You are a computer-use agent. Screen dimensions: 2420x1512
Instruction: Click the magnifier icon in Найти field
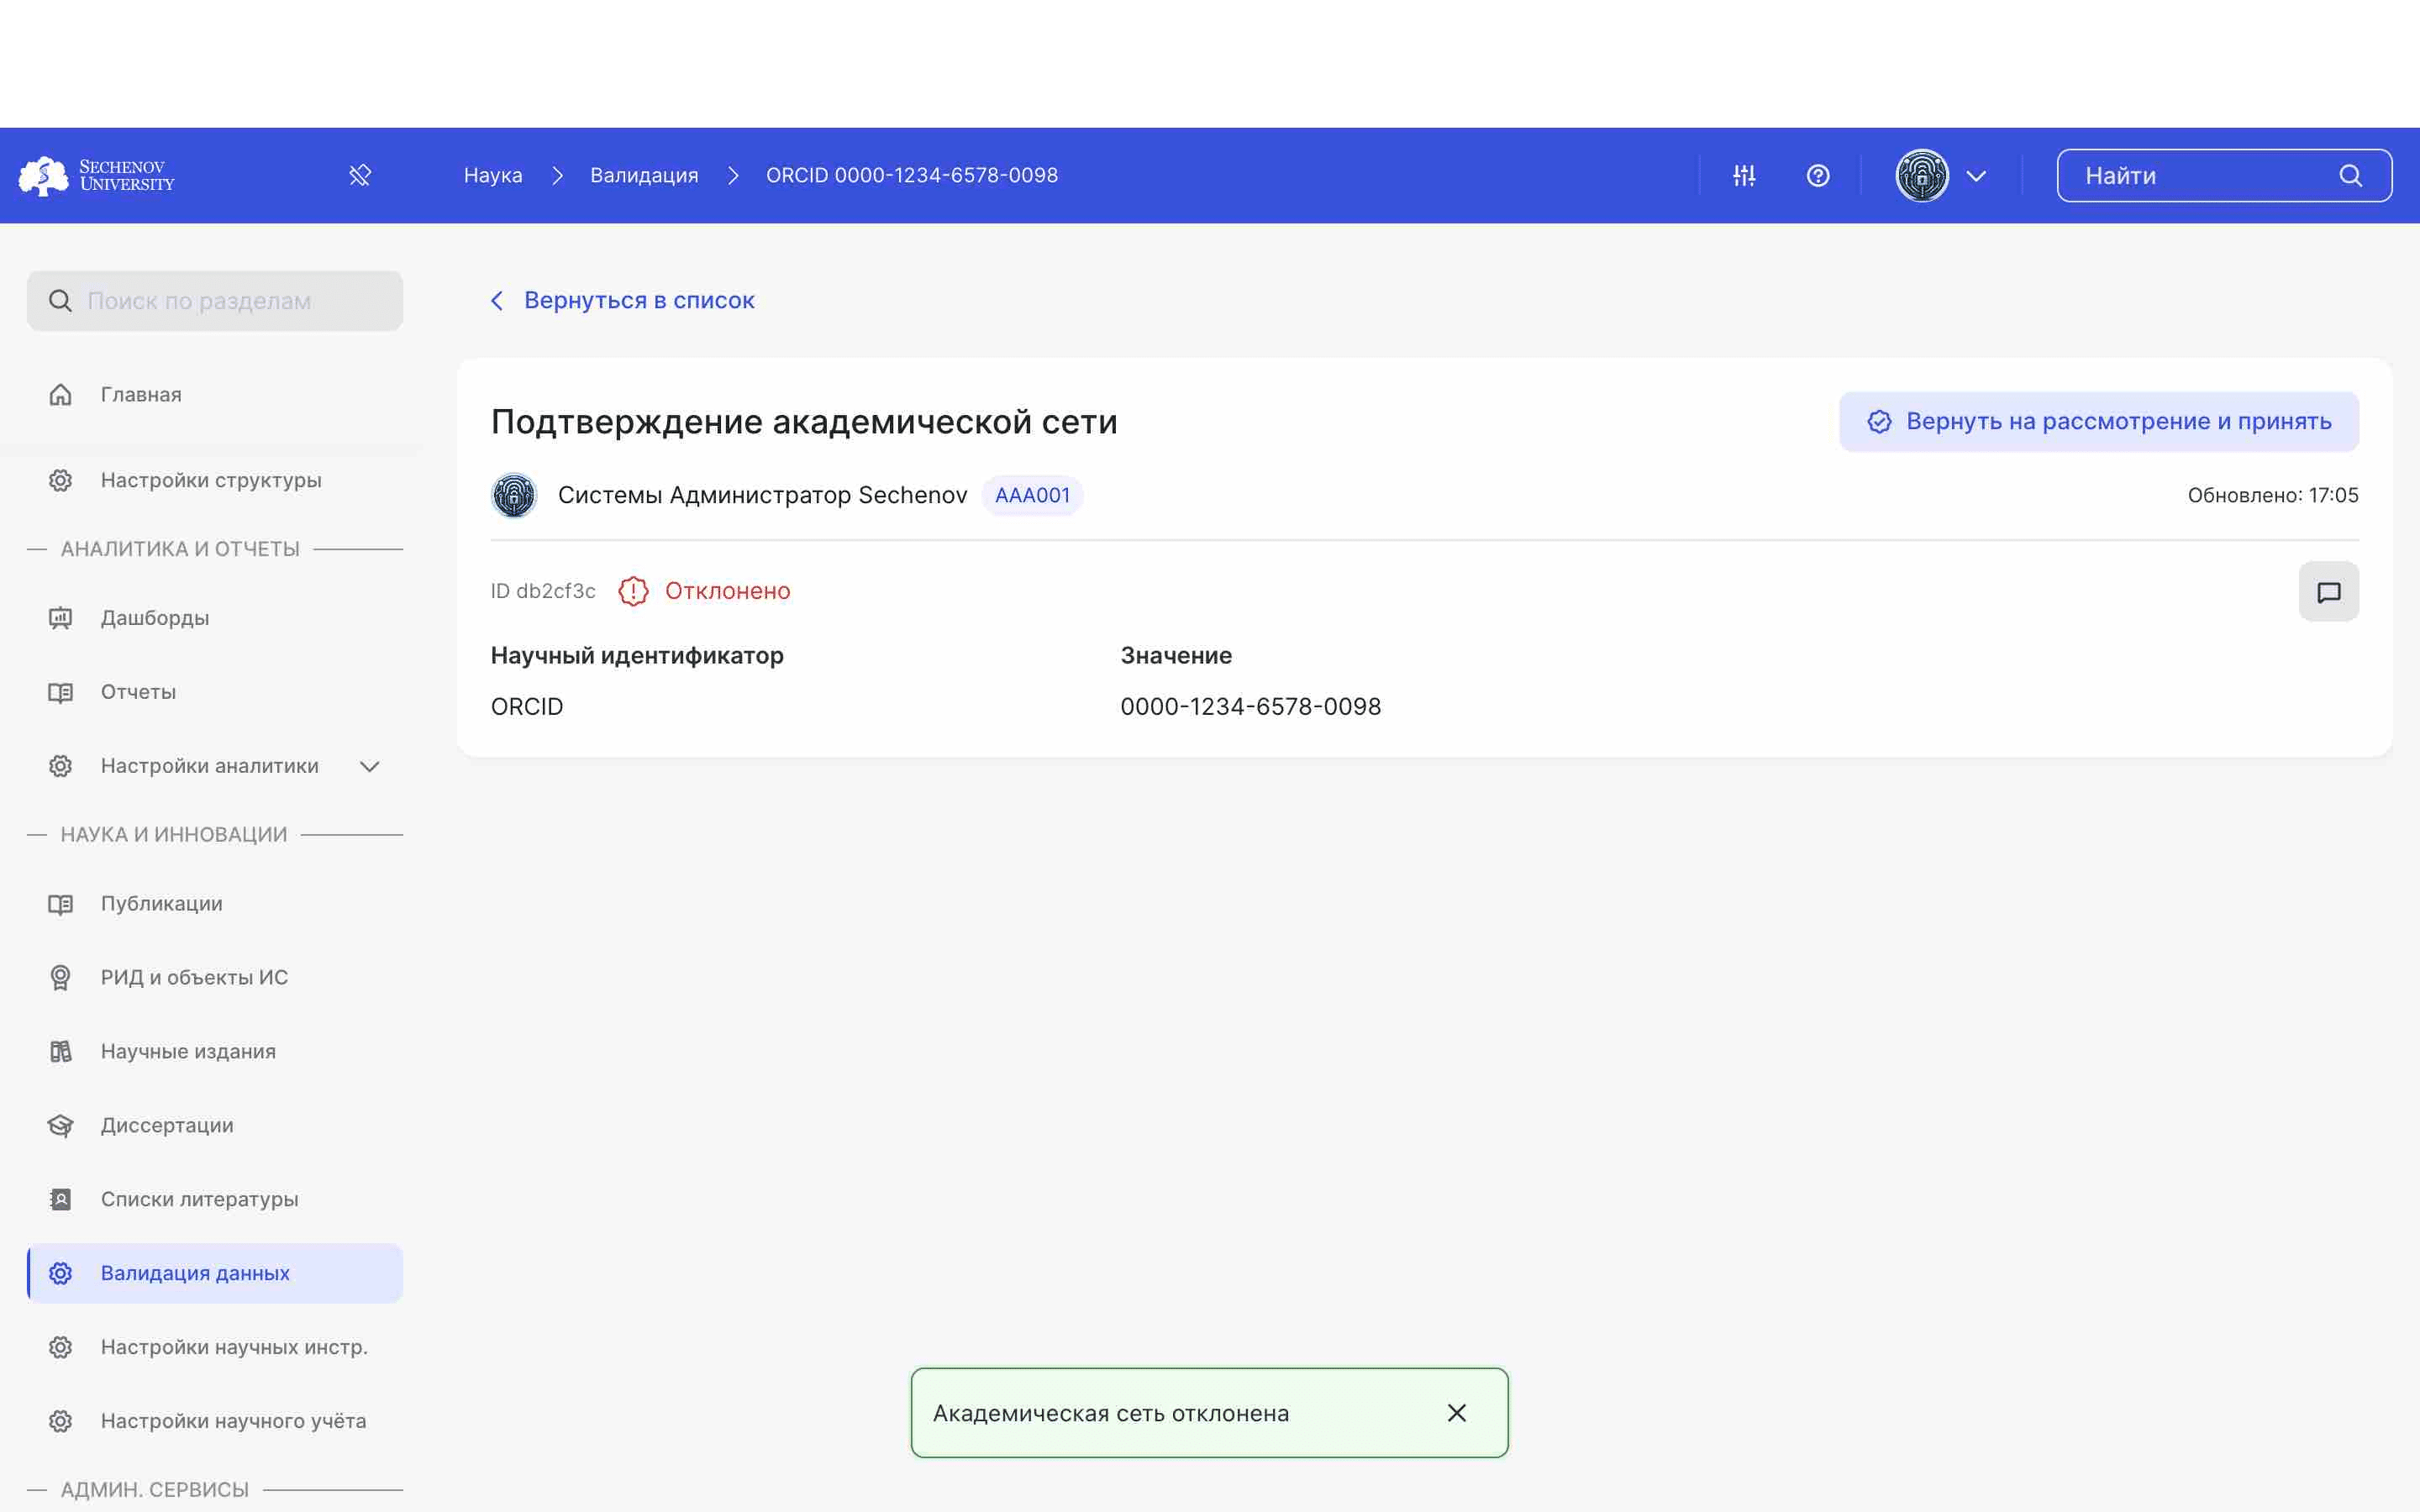pyautogui.click(x=2351, y=176)
